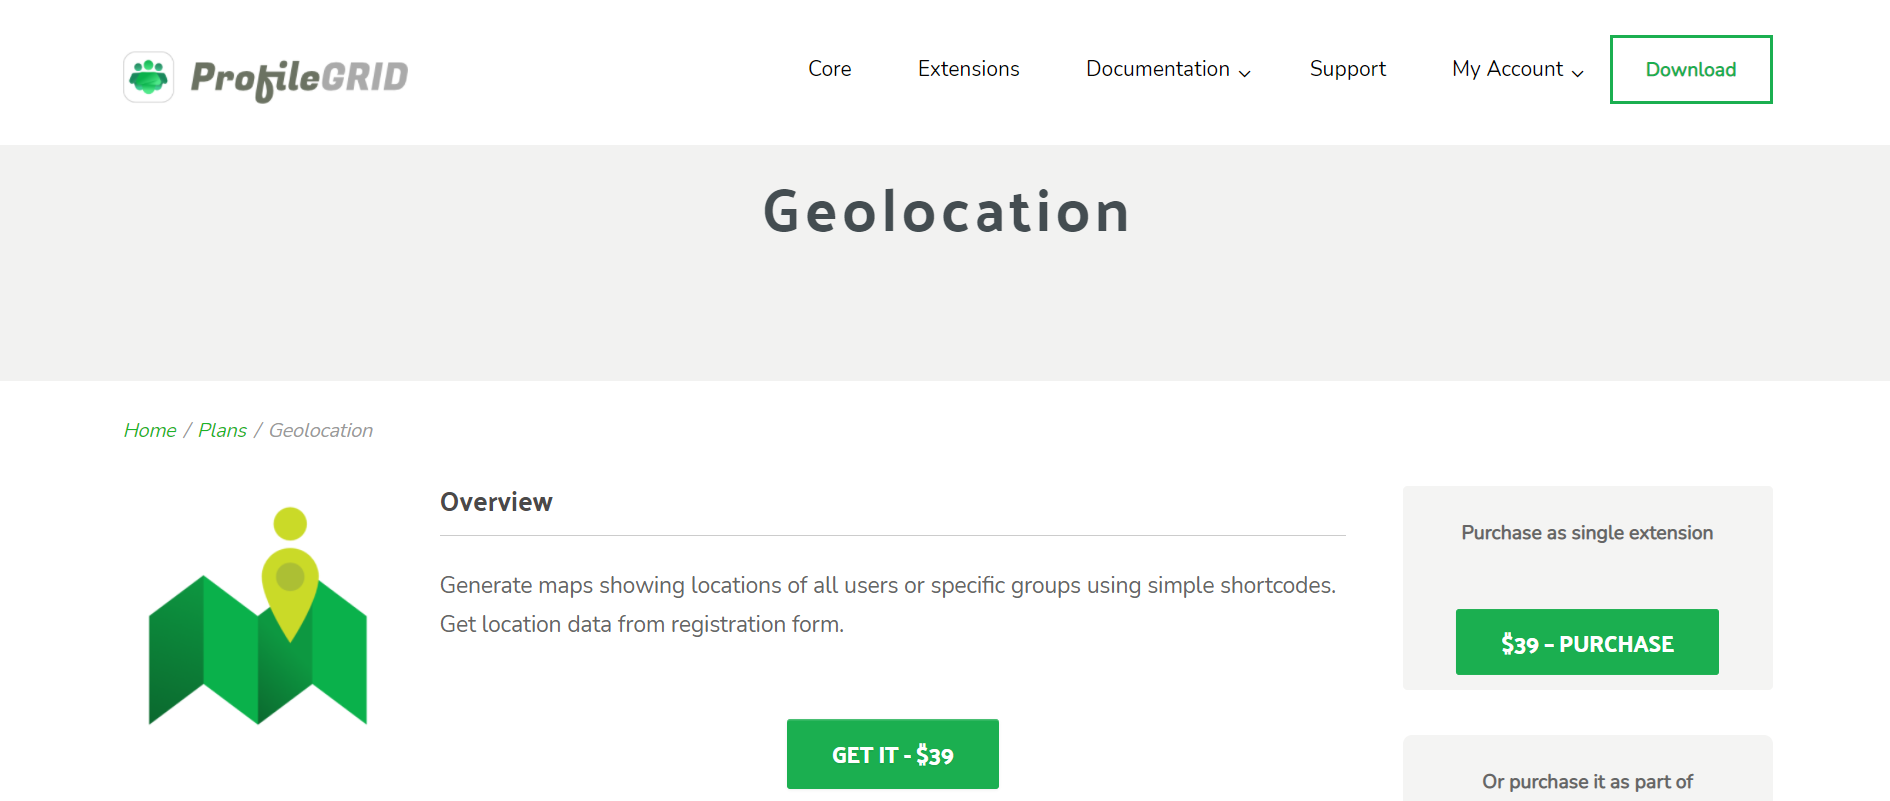The height and width of the screenshot is (801, 1890).
Task: Select Extensions in the navigation bar
Action: coord(968,69)
